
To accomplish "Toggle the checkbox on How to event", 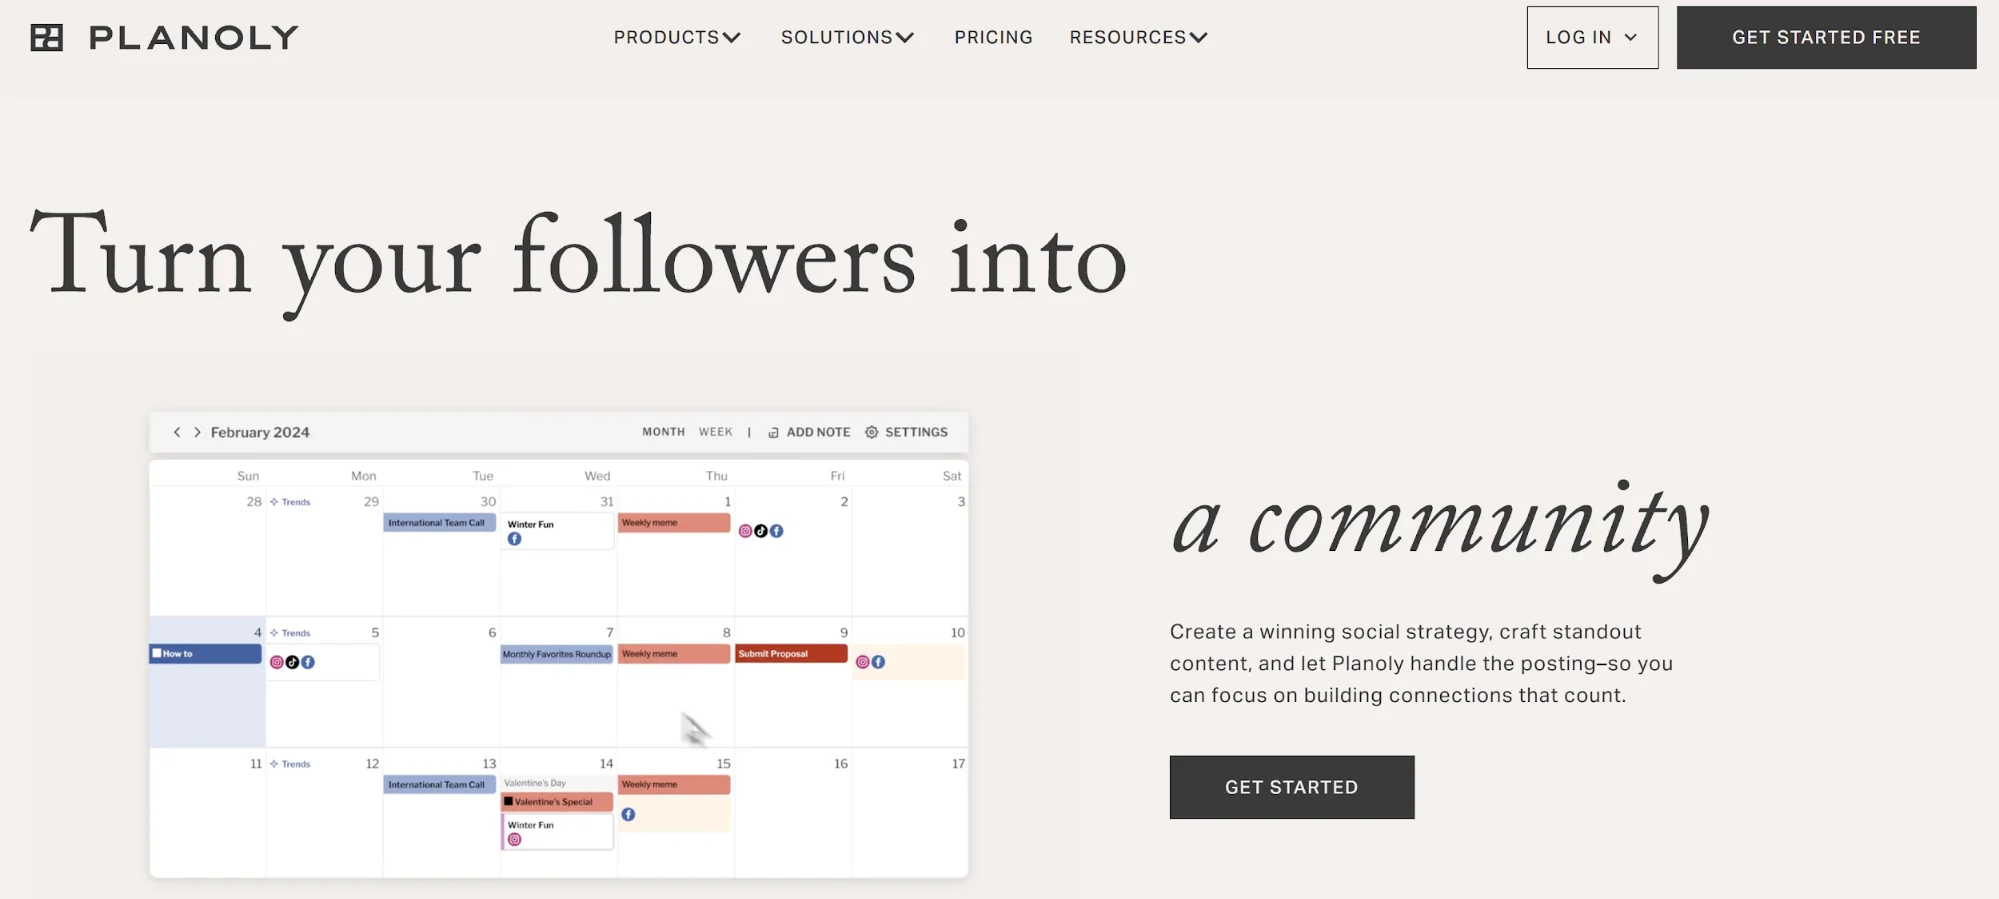I will click(x=157, y=651).
